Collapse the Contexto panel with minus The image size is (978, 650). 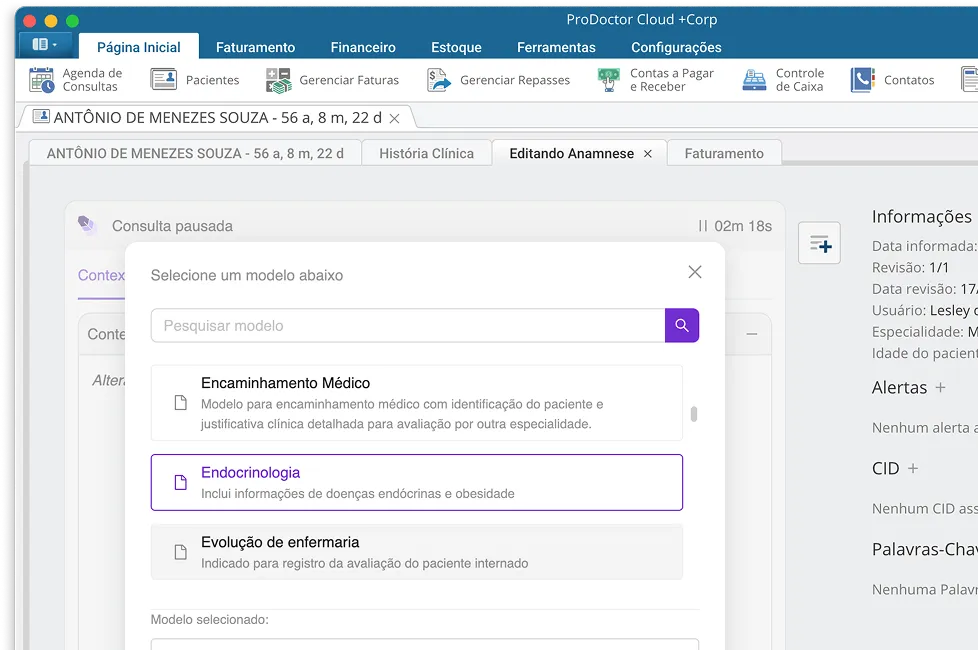coord(751,334)
